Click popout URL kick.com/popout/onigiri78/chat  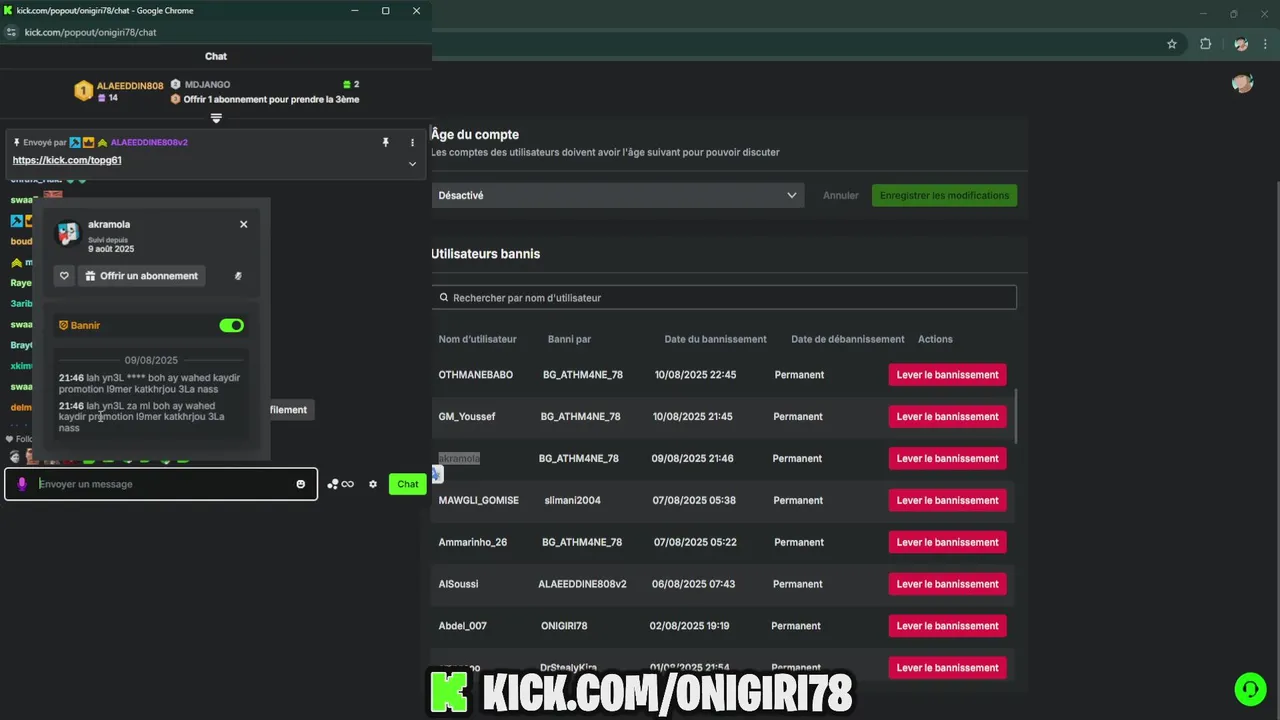coord(91,32)
